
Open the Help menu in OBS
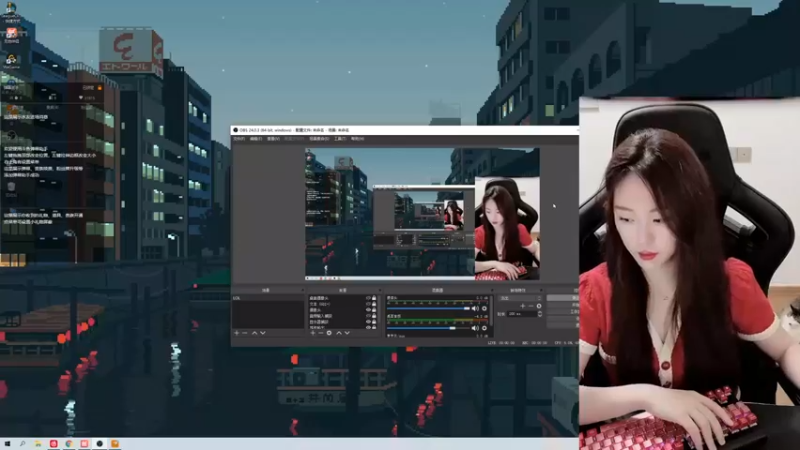(x=357, y=138)
